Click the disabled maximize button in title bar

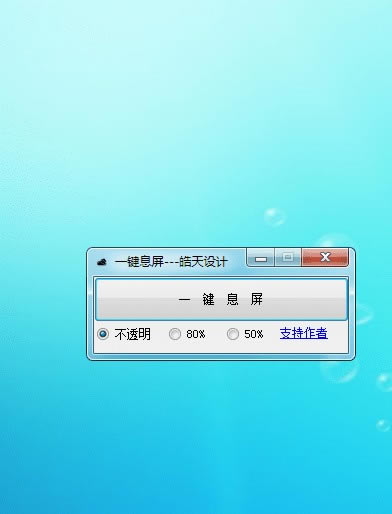[288, 258]
